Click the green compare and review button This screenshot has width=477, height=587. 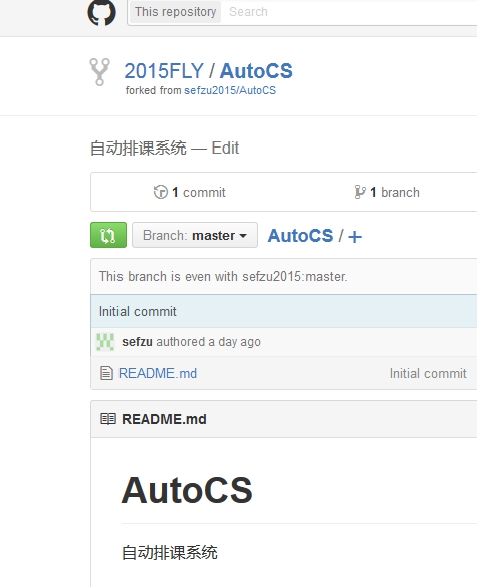tap(108, 235)
